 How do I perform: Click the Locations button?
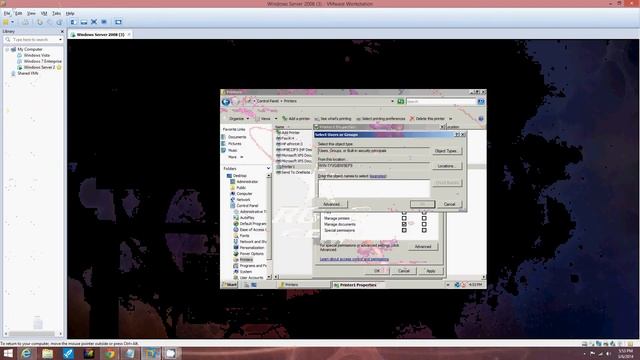(x=446, y=166)
